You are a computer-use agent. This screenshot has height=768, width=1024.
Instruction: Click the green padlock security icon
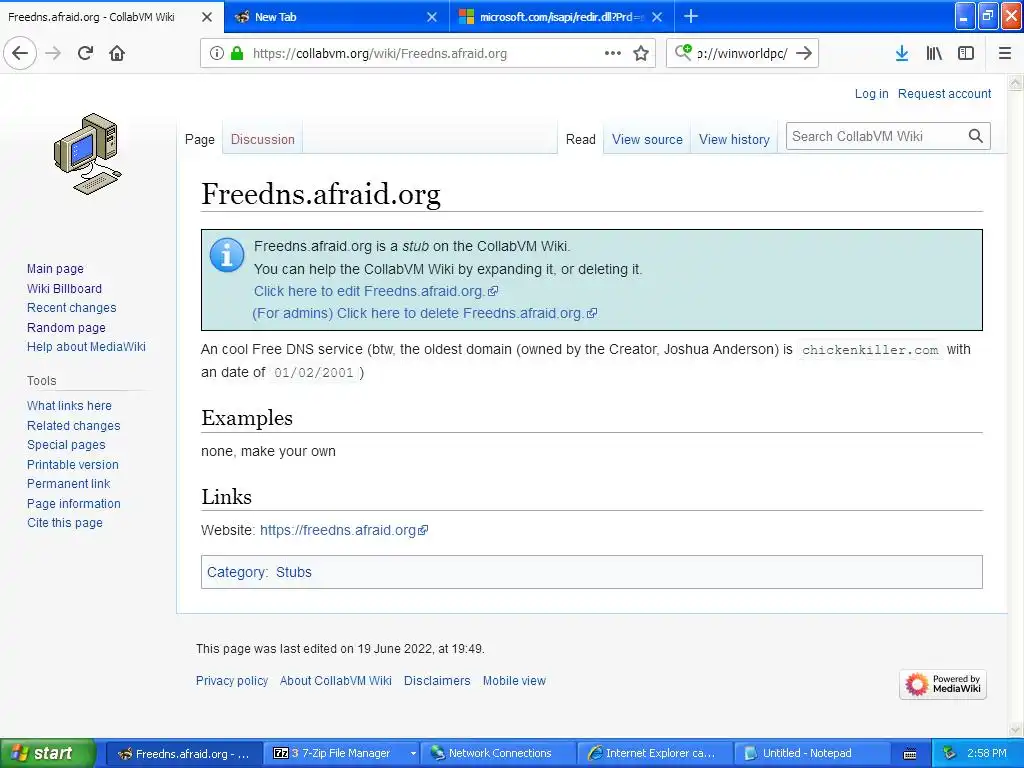237,54
